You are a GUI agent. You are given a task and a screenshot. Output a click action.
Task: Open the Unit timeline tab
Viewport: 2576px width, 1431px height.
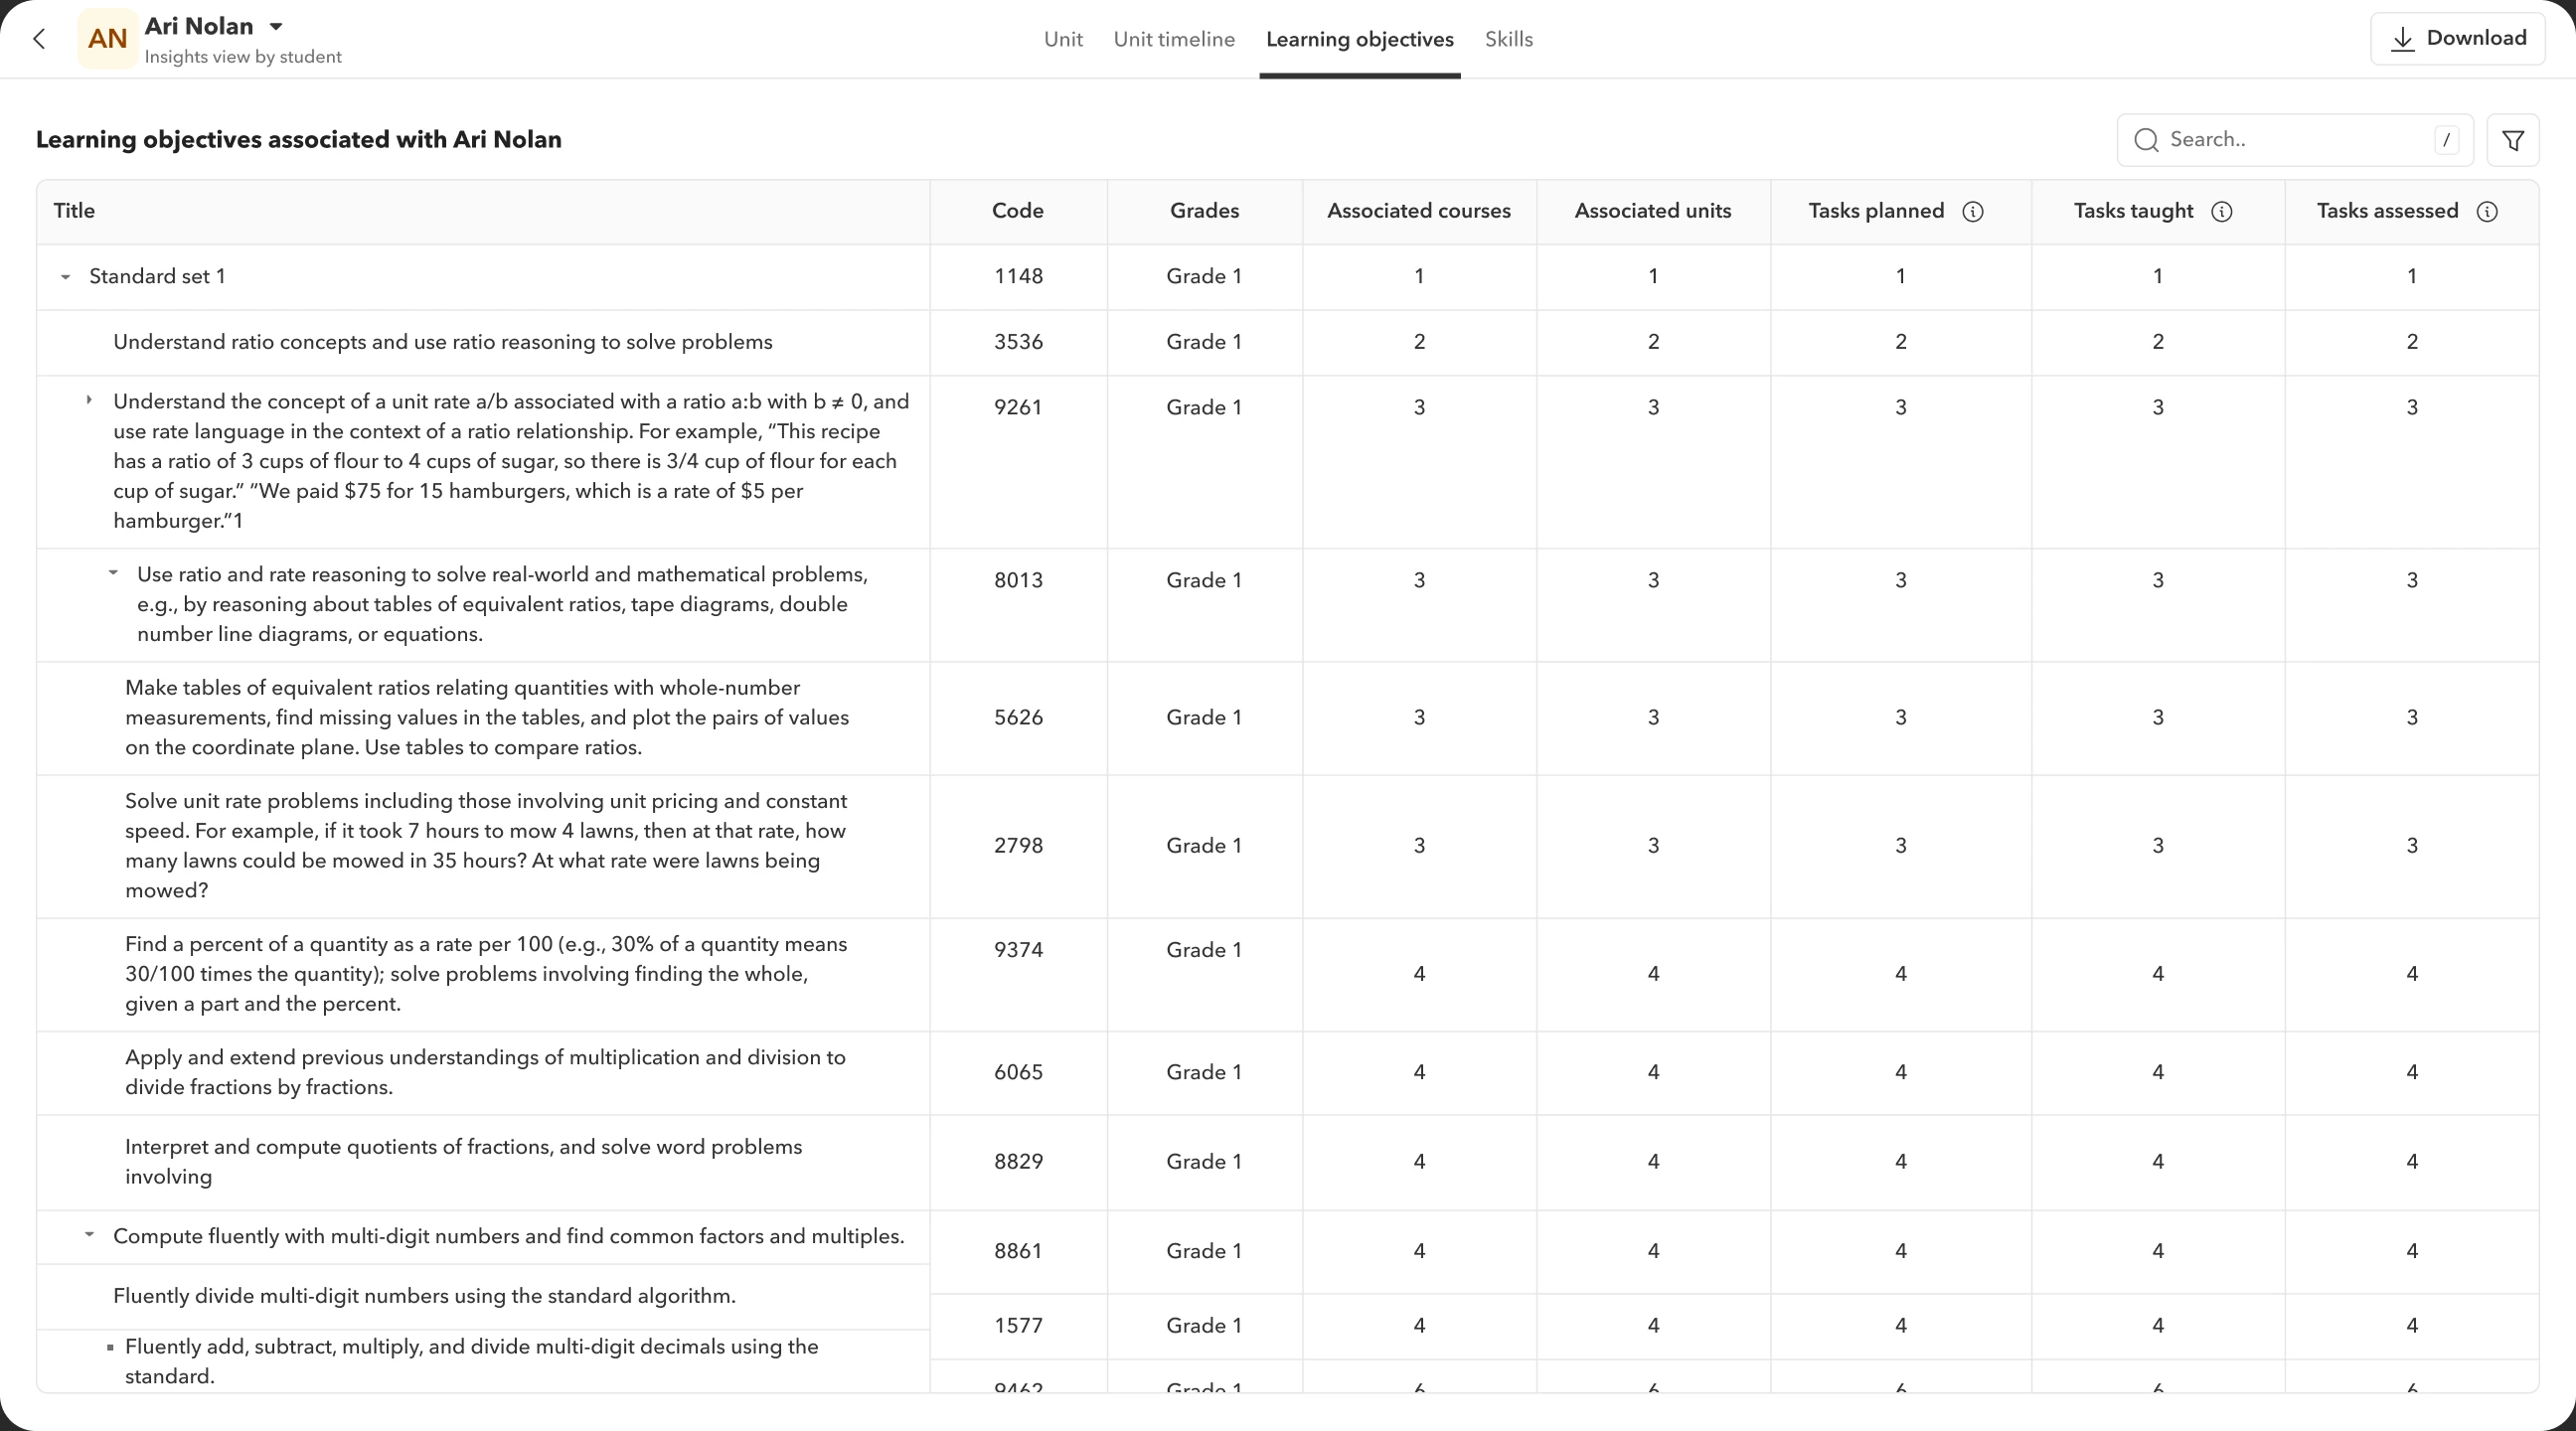1174,39
